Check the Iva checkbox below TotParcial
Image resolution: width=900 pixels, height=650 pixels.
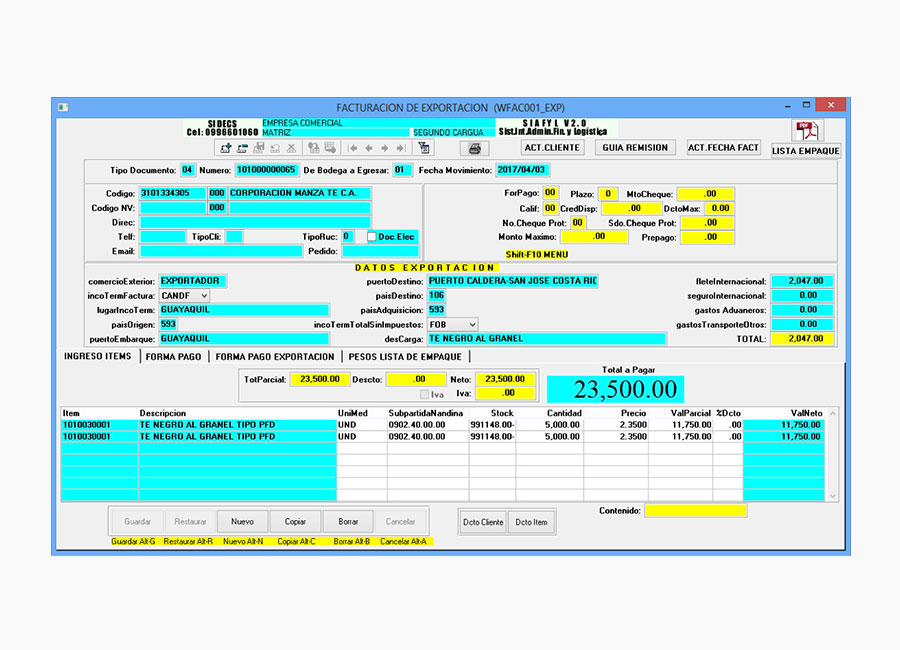[x=425, y=394]
